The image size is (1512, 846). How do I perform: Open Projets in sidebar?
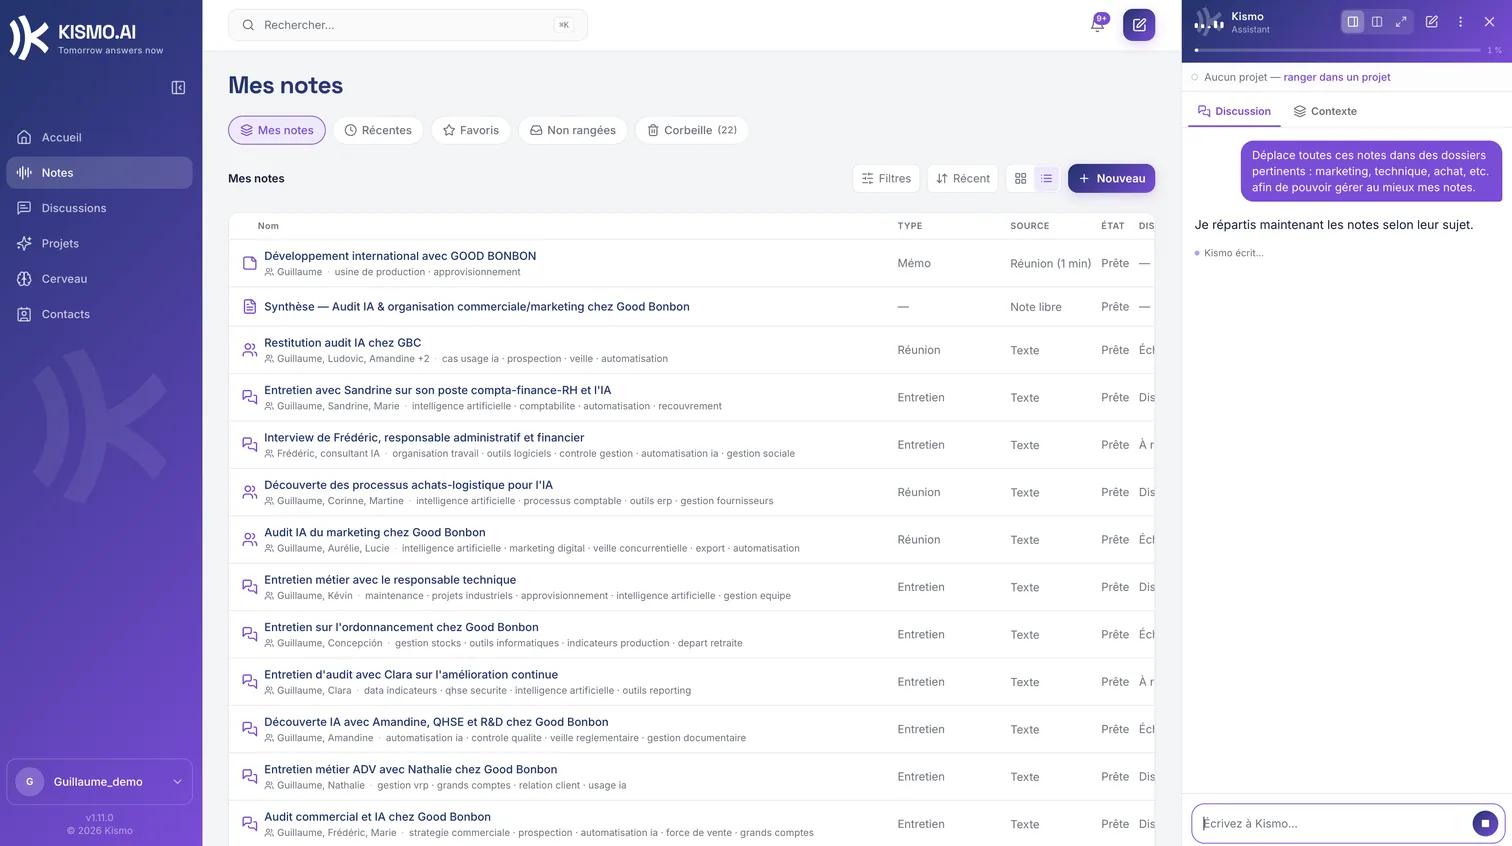coord(99,243)
